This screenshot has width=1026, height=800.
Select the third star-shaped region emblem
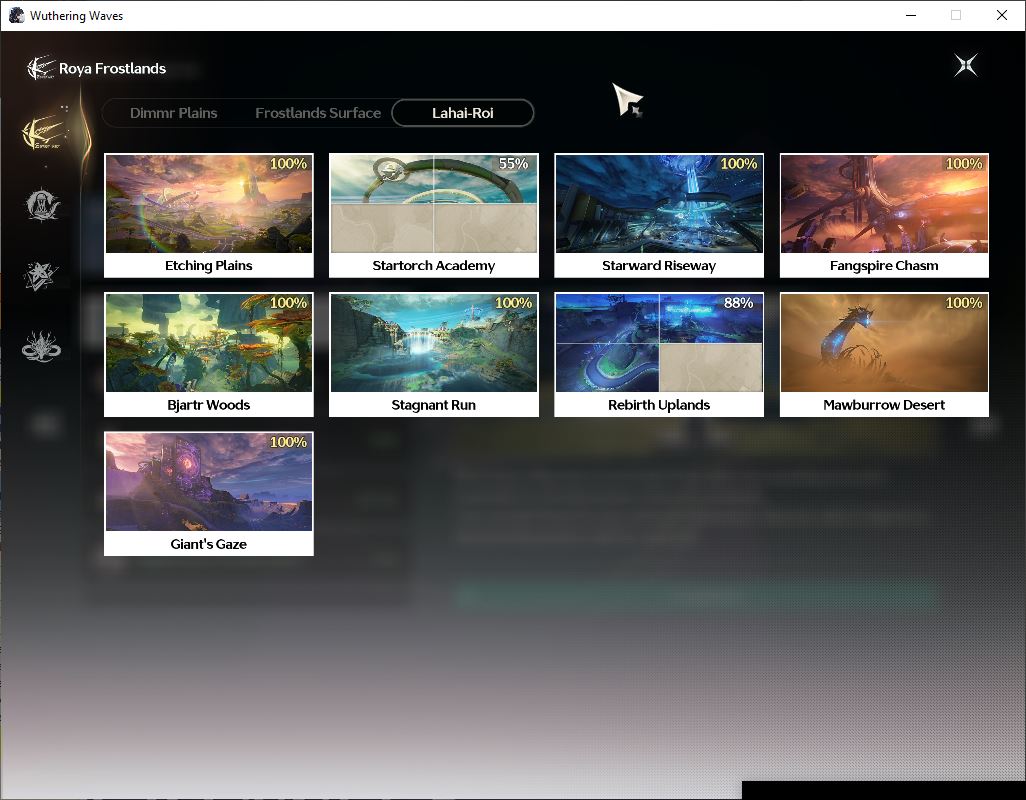pos(41,275)
